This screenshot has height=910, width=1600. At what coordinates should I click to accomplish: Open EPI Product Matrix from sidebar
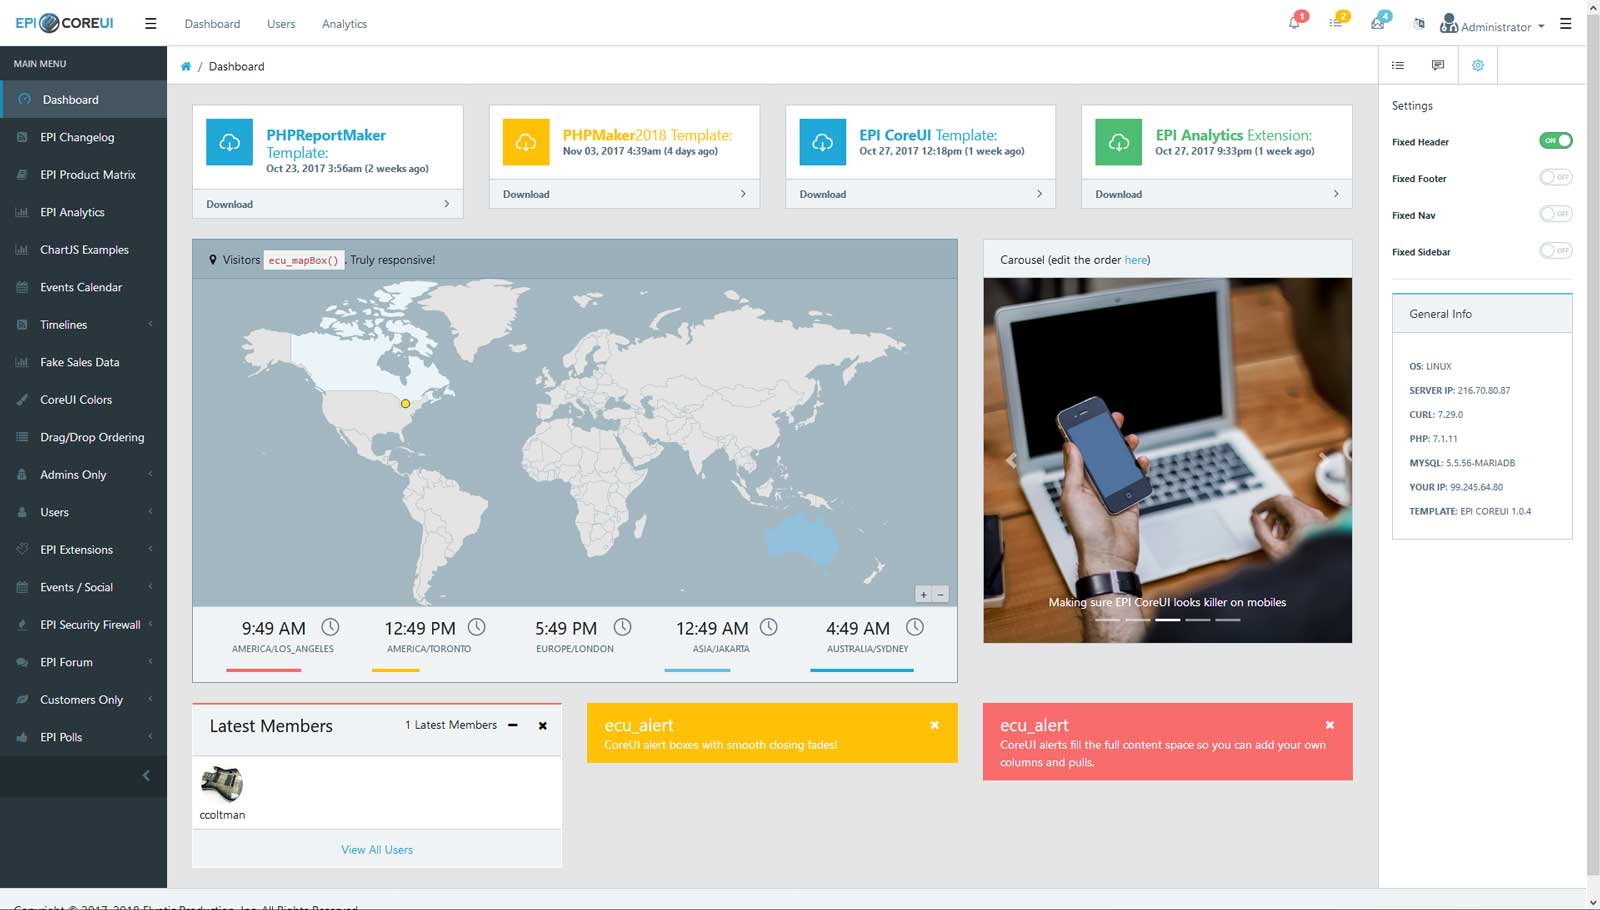click(x=83, y=174)
